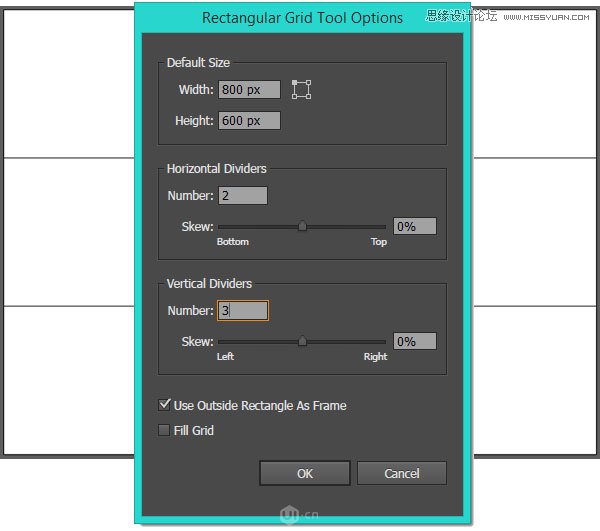Cancel the Rectangular Grid Tool Options dialog
The width and height of the screenshot is (600, 531).
pyautogui.click(x=401, y=473)
